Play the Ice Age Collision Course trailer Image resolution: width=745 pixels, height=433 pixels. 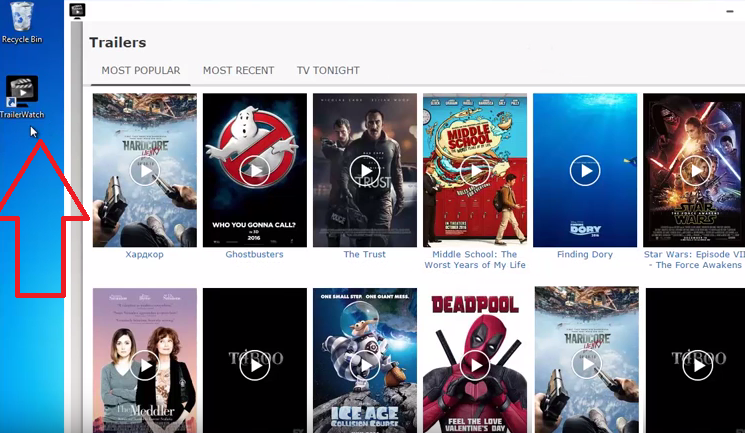click(x=365, y=365)
